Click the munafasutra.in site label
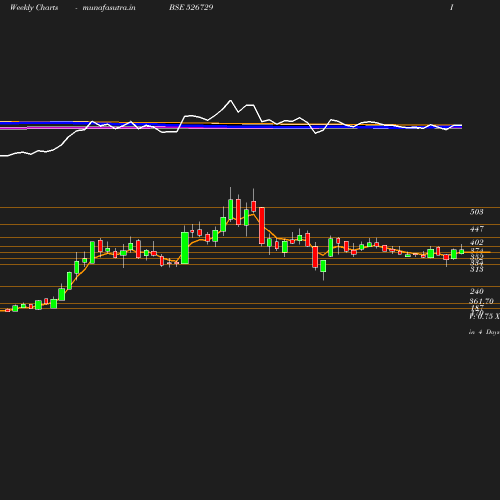The image size is (500, 500). click(x=109, y=7)
